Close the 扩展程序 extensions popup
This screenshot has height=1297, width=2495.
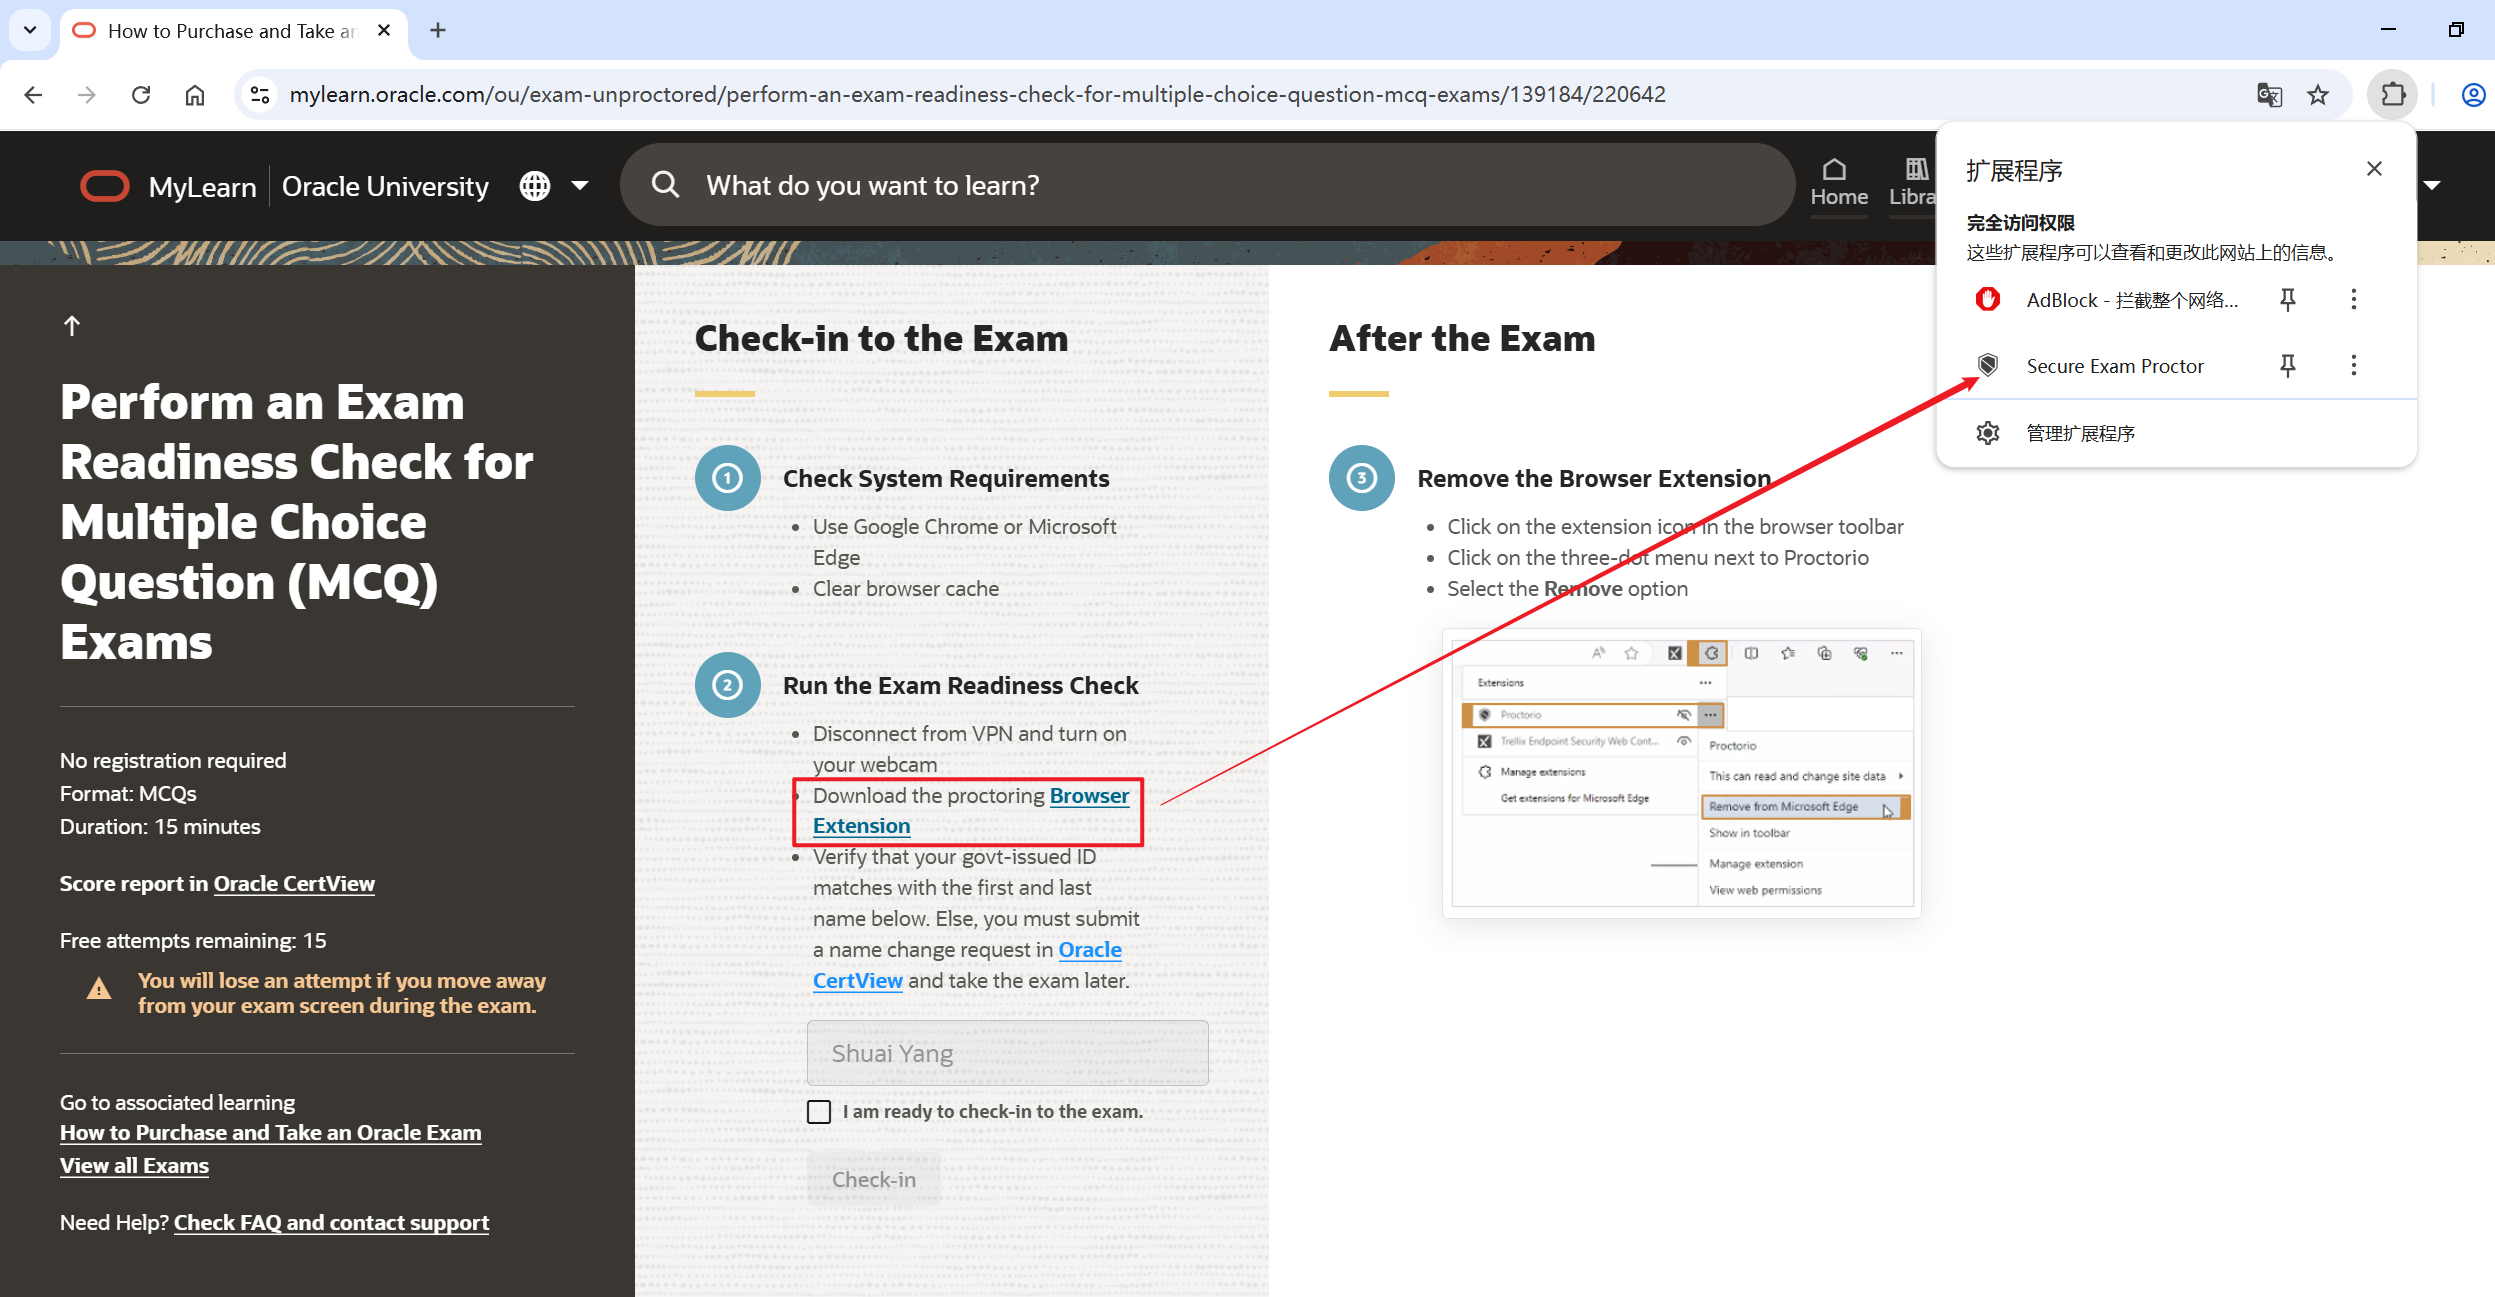(x=2374, y=169)
